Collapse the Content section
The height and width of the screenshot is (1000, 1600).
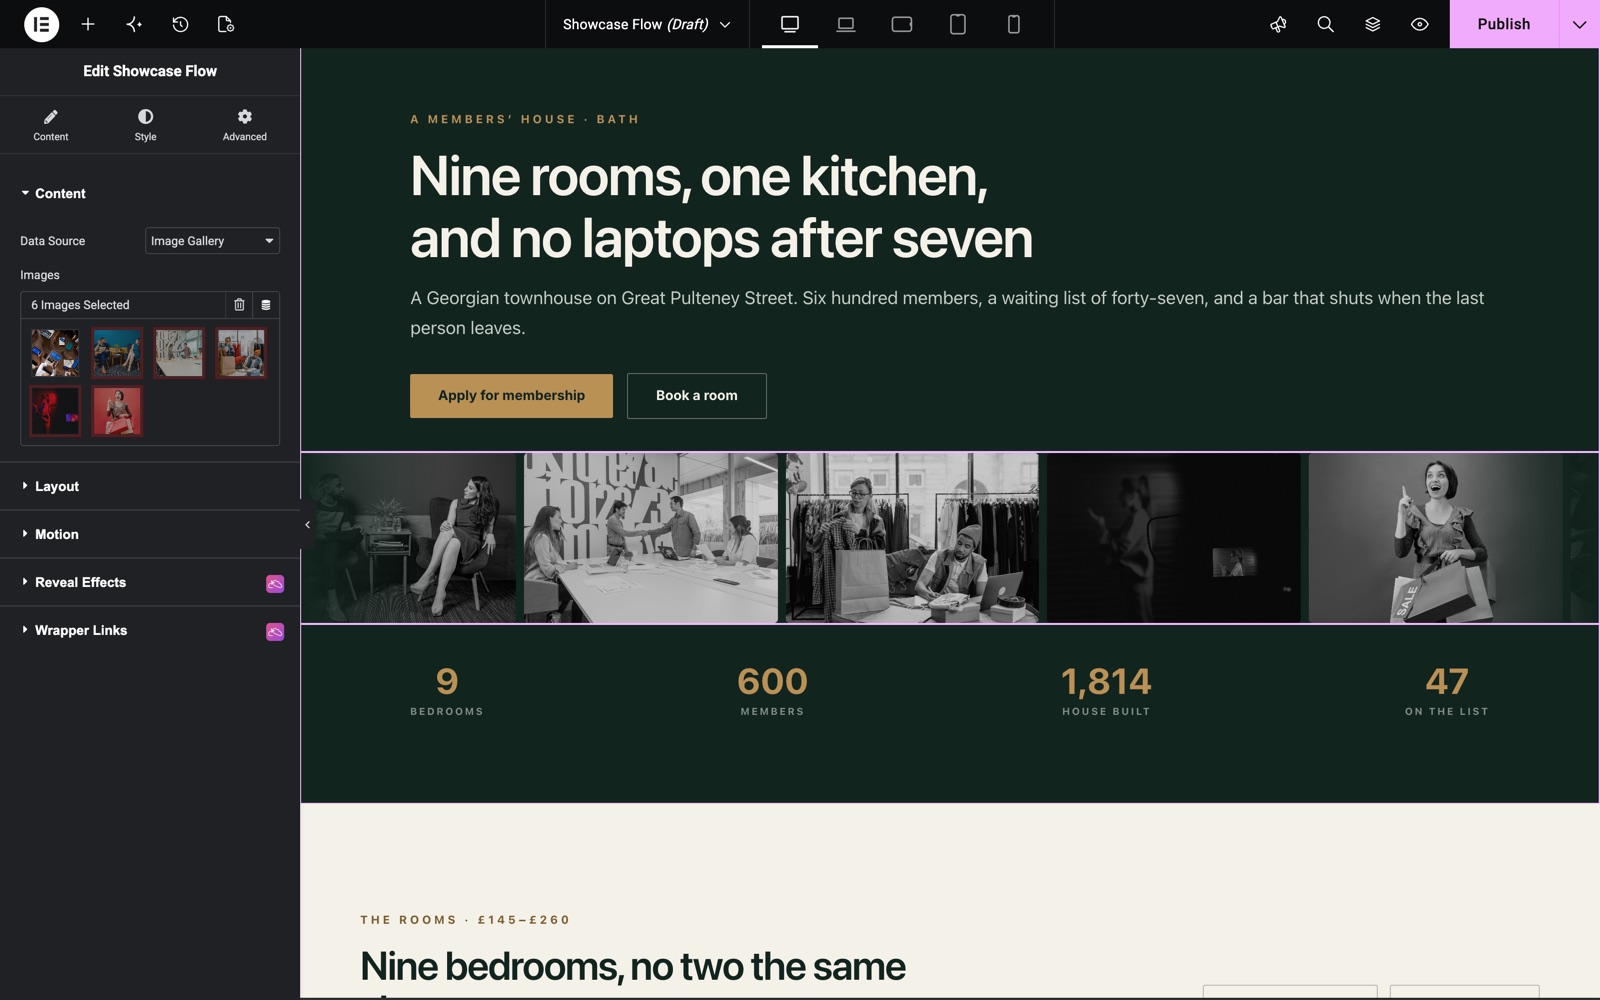150,194
